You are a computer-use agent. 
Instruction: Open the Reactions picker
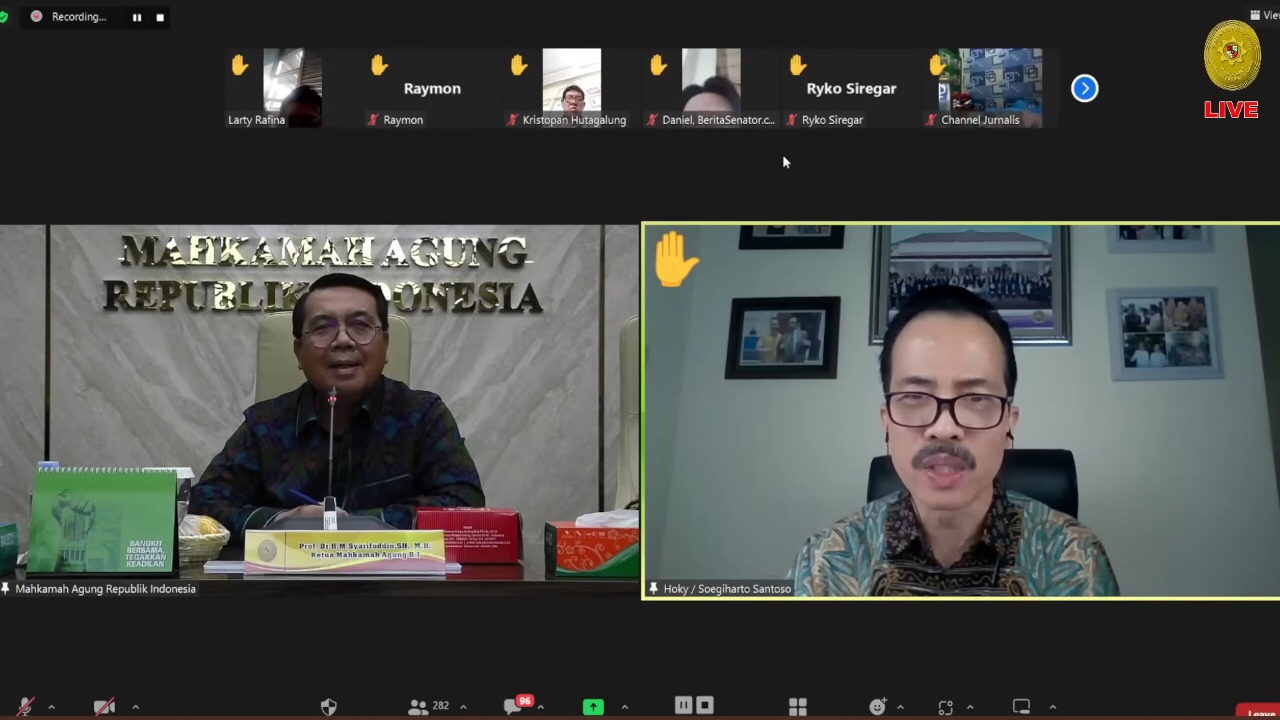tap(877, 707)
